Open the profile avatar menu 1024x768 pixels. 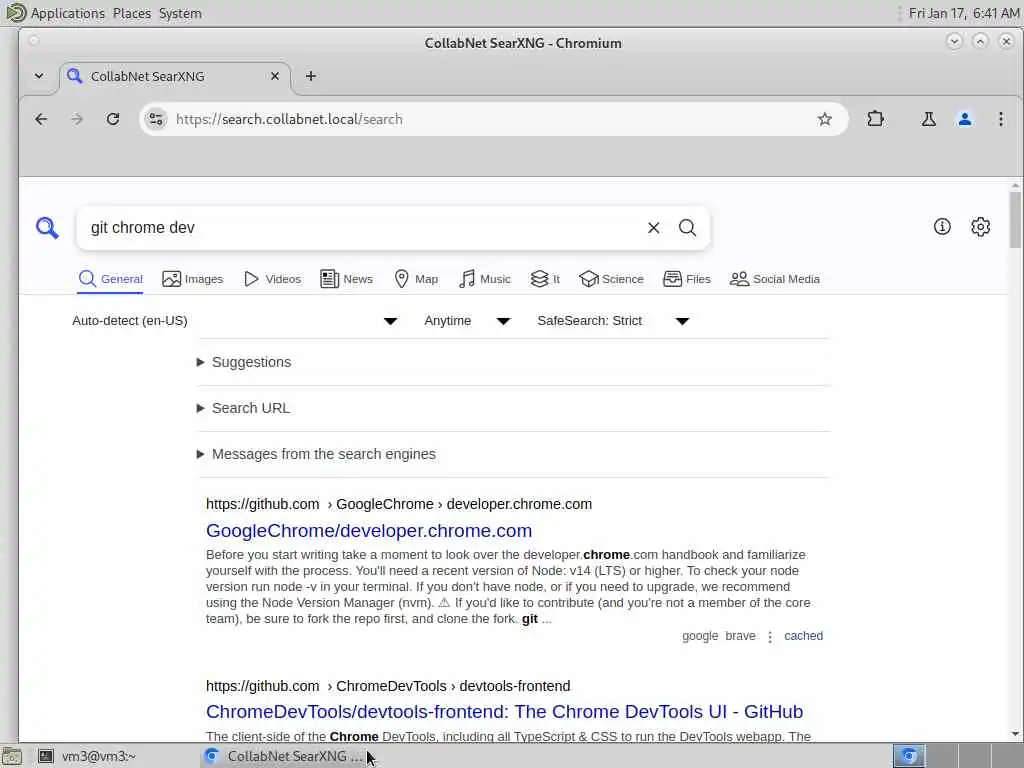coord(965,119)
